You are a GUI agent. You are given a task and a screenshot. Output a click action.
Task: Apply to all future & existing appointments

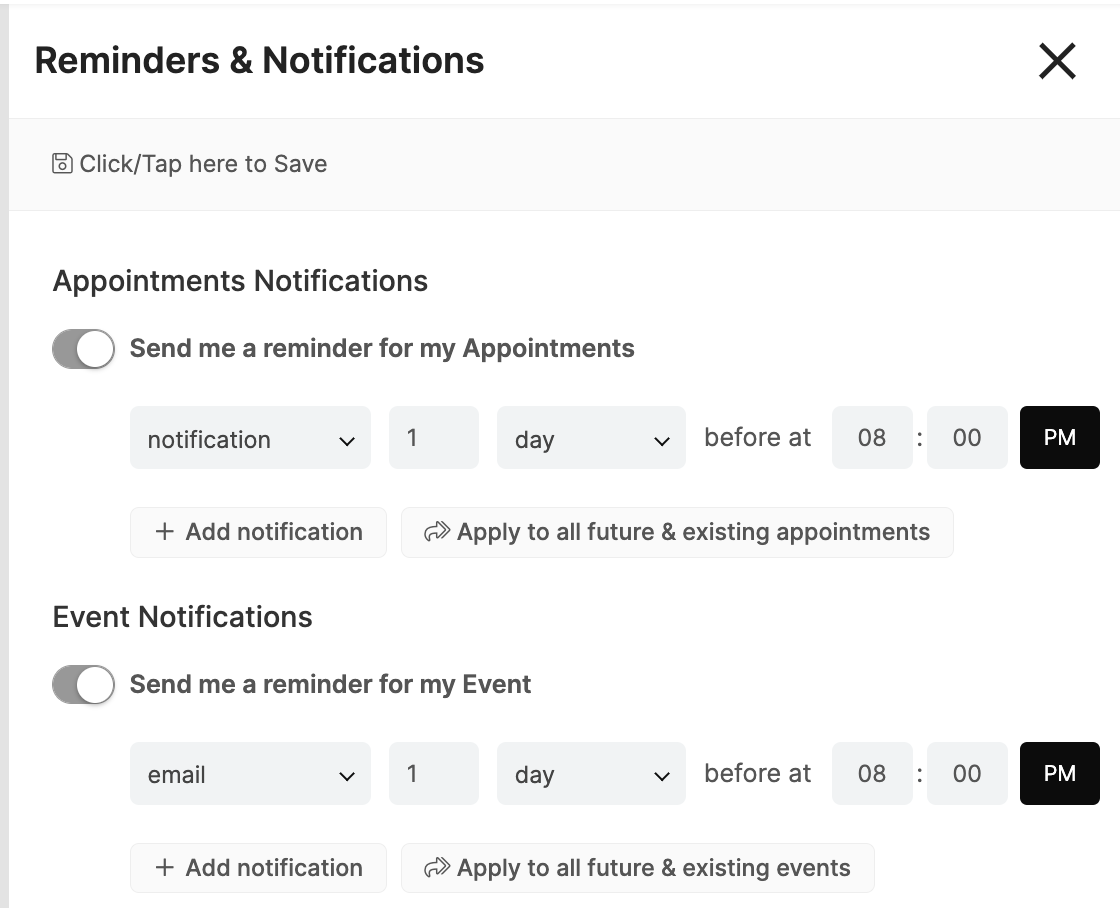point(677,532)
